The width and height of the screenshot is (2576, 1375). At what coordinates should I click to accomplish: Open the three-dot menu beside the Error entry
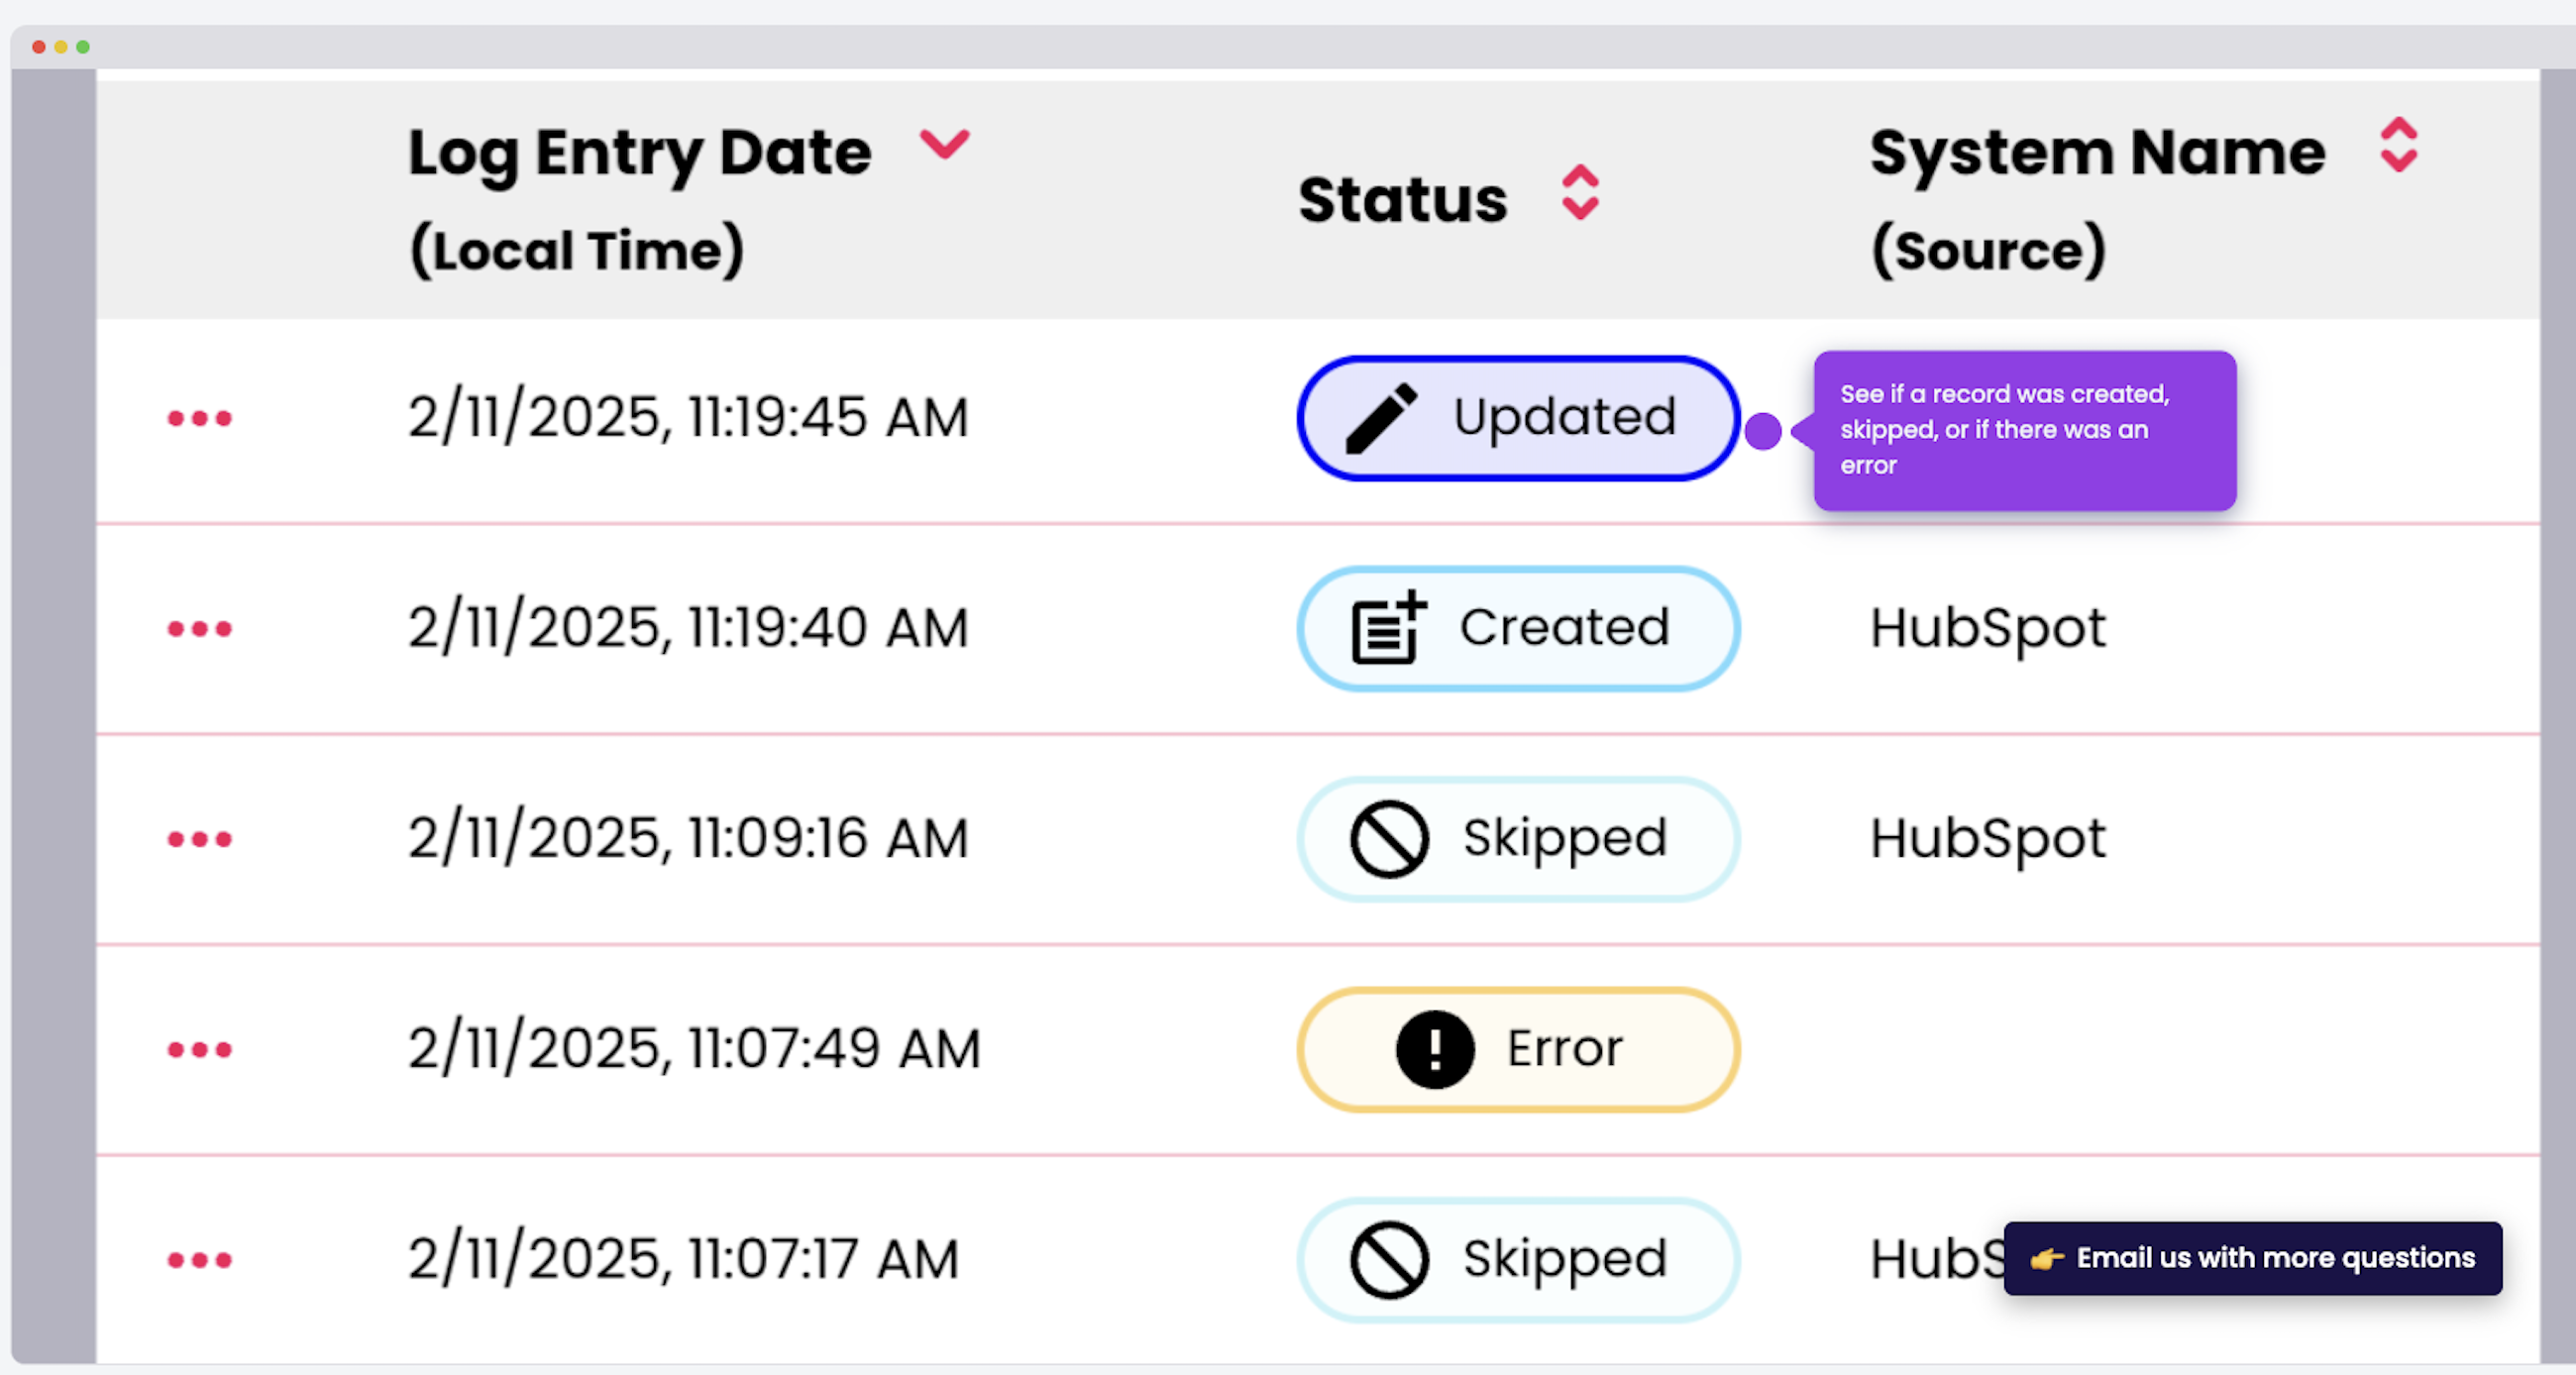tap(199, 1050)
